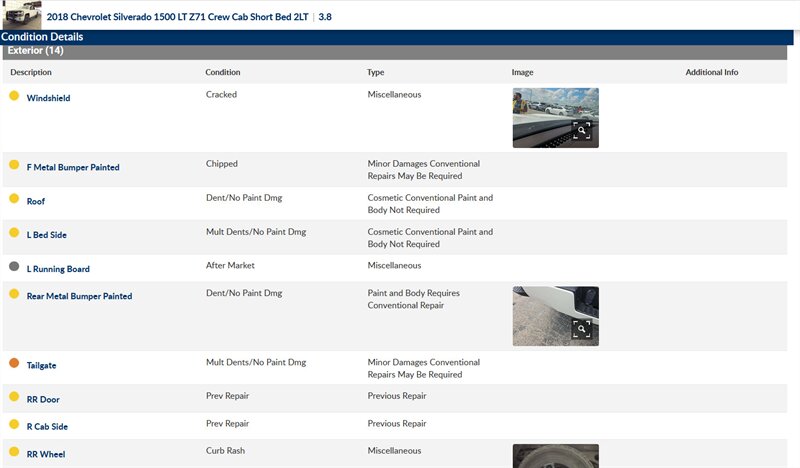This screenshot has height=468, width=800.
Task: Open the F Metal Bumper Painted link
Action: (73, 168)
